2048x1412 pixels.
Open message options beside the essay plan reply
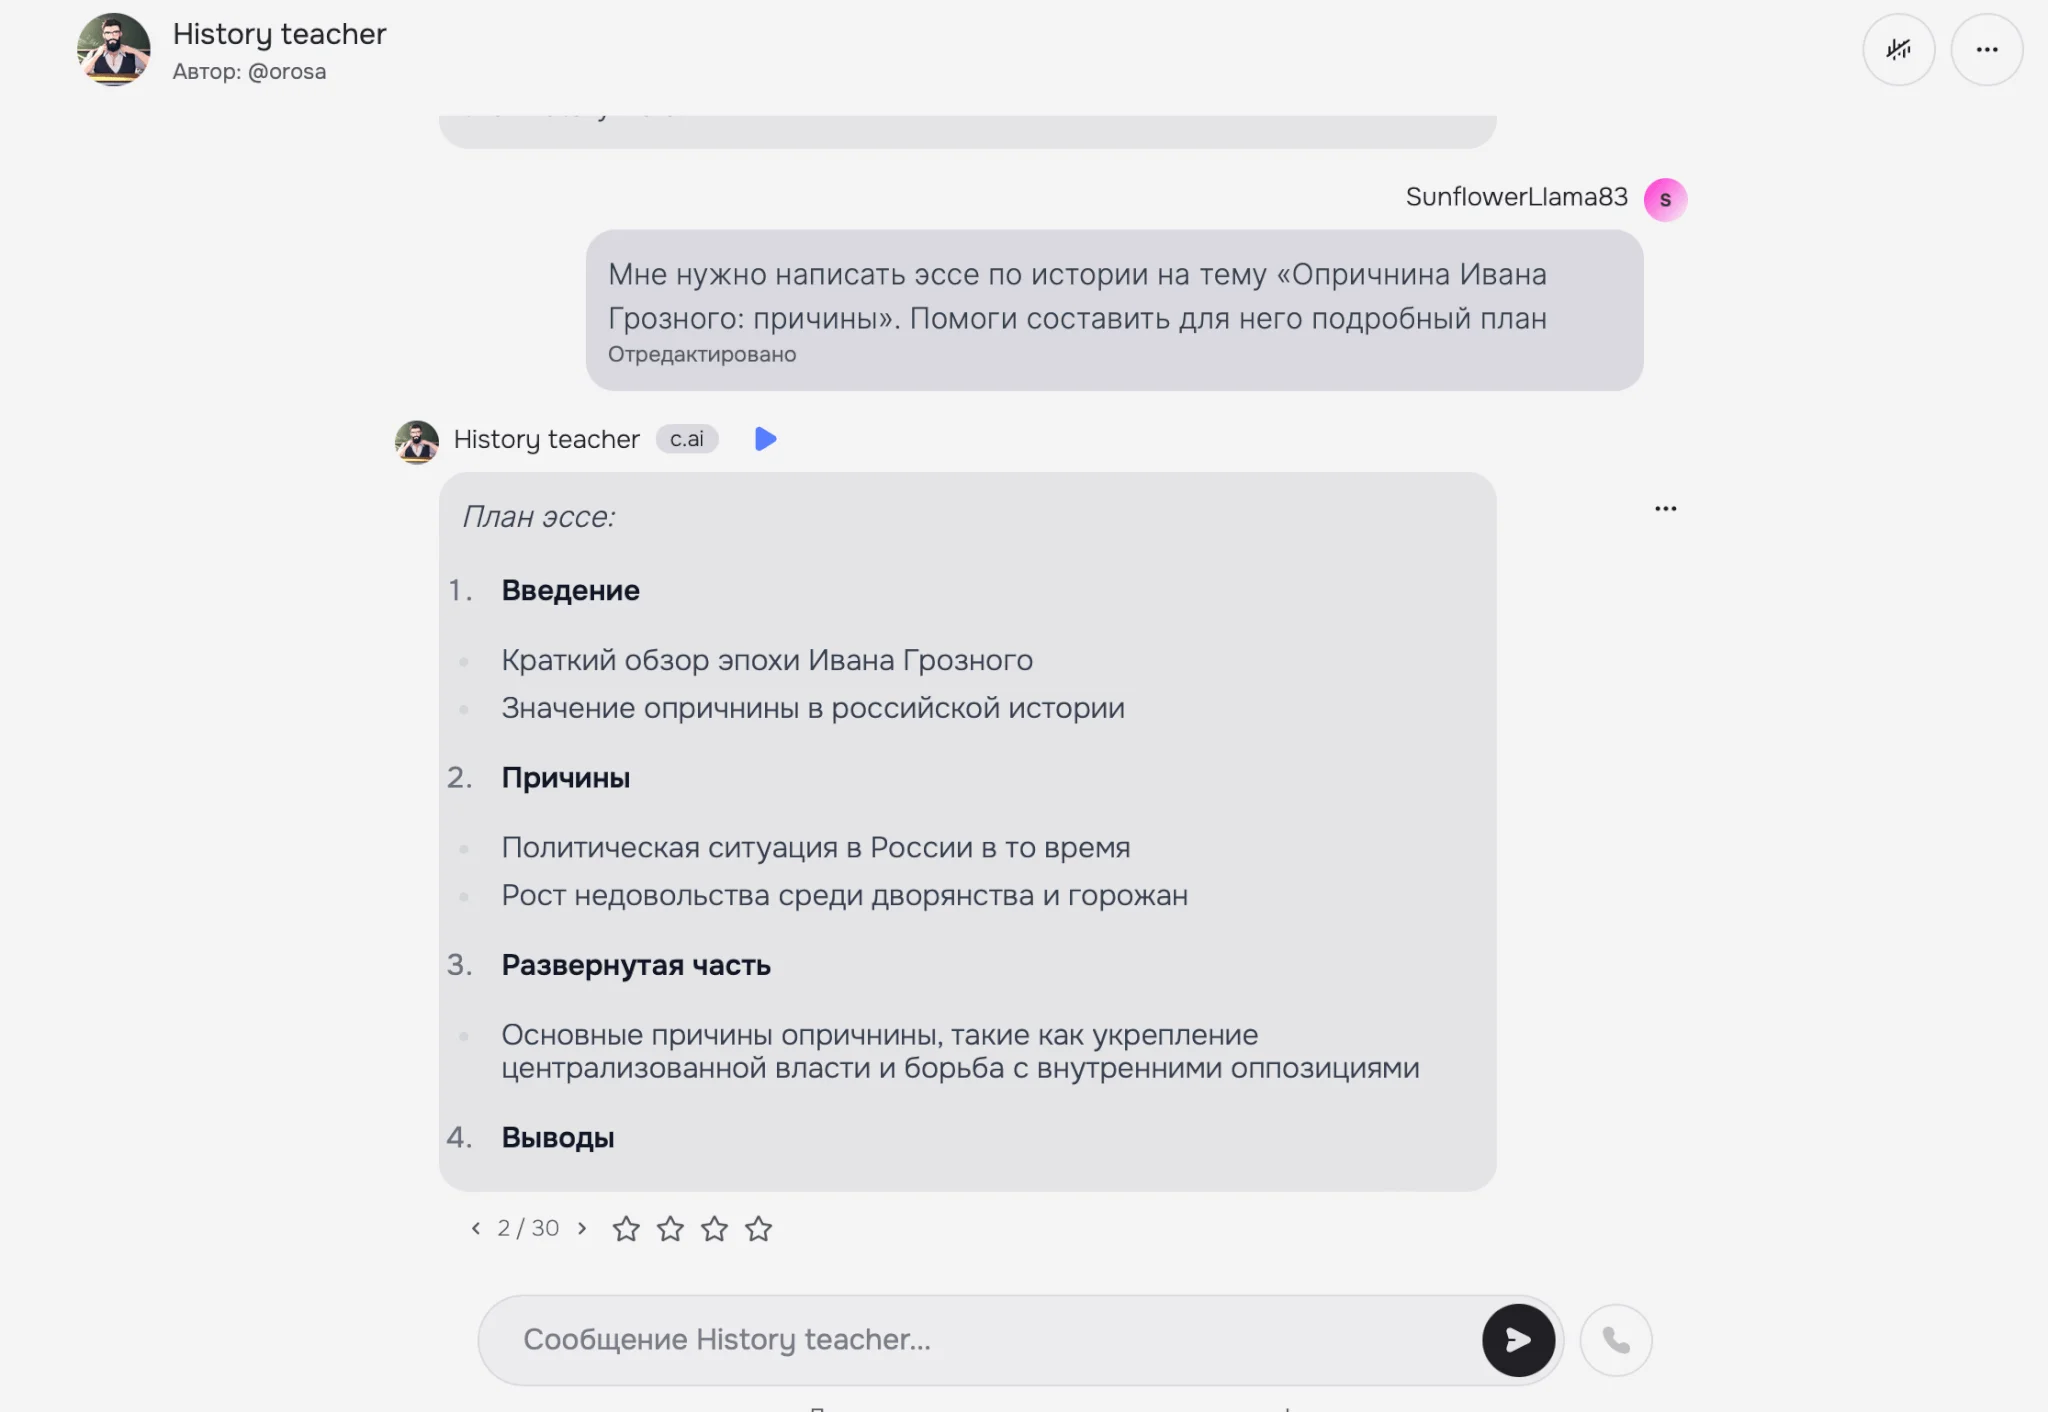click(1665, 509)
